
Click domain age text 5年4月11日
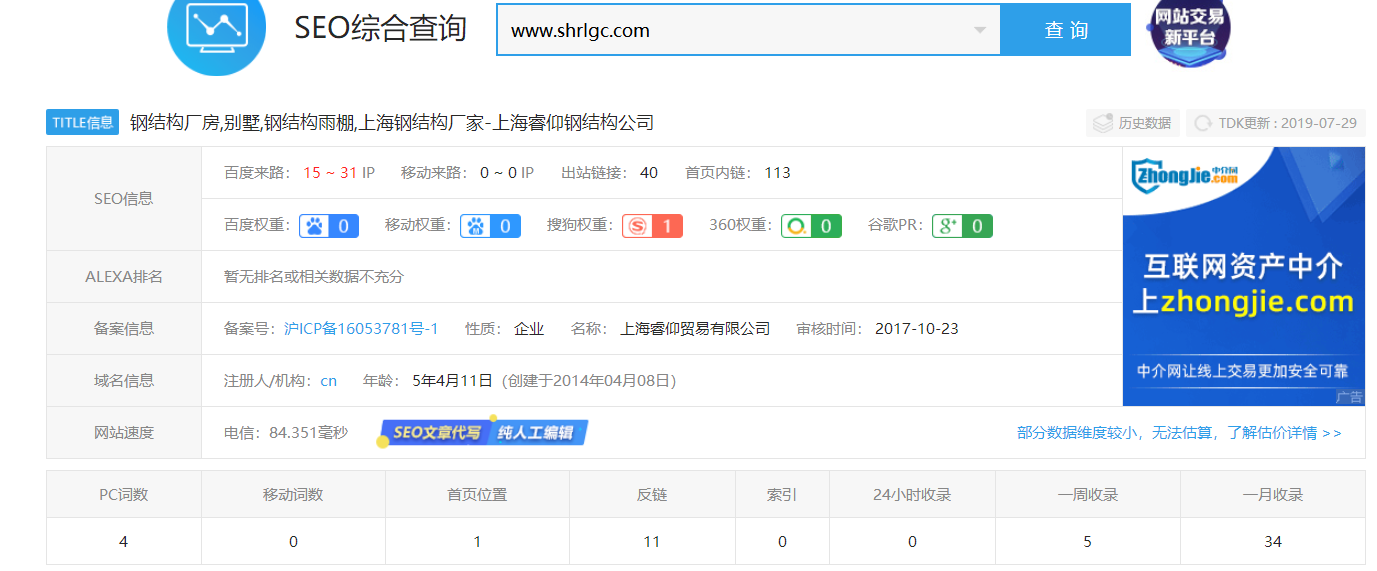tap(453, 381)
